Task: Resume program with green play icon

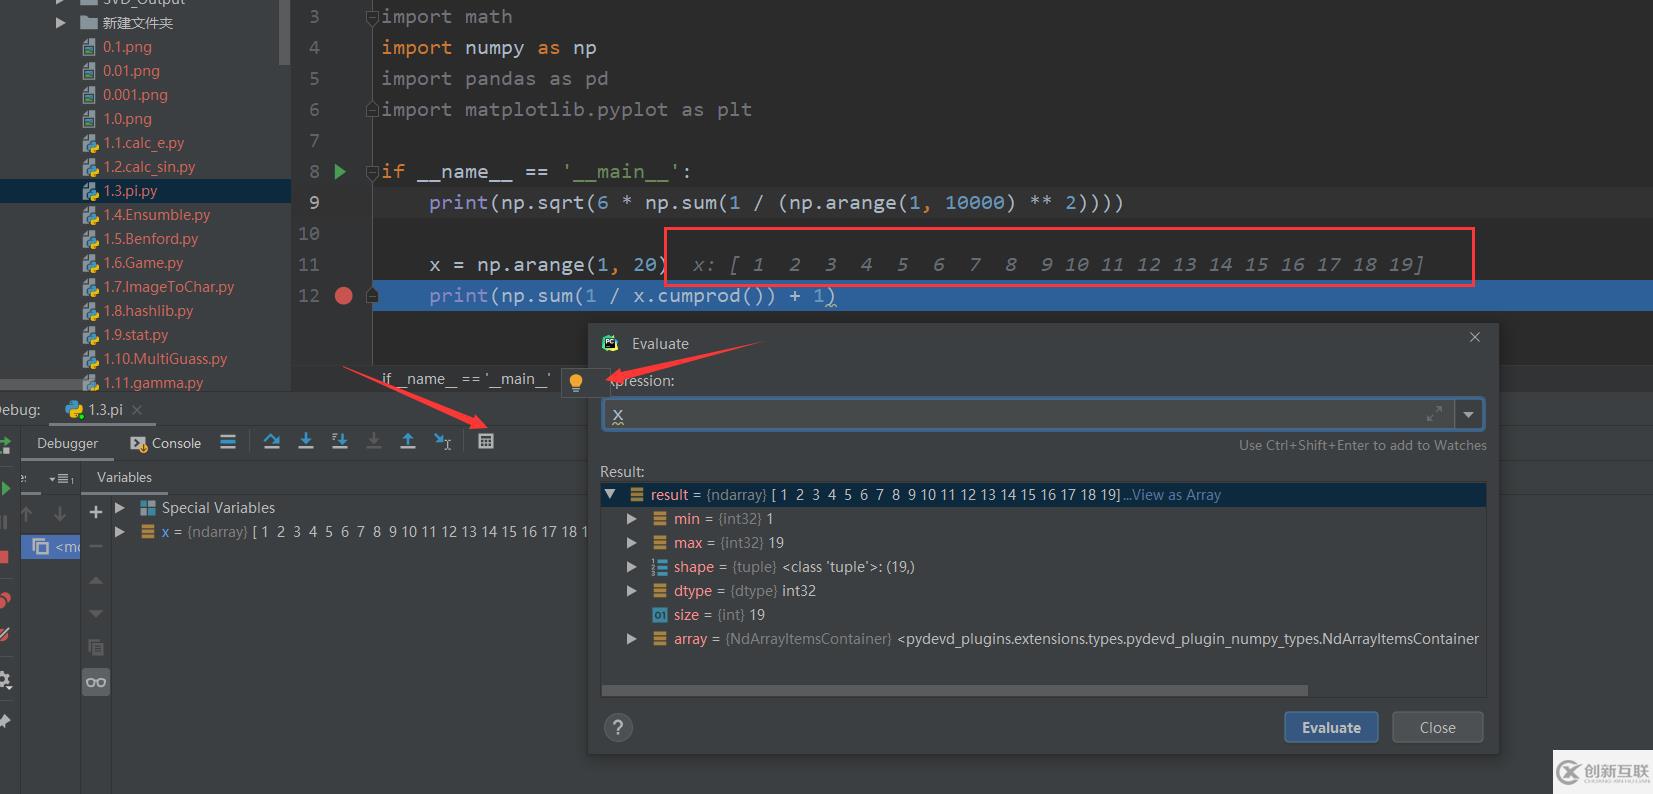Action: pyautogui.click(x=6, y=488)
